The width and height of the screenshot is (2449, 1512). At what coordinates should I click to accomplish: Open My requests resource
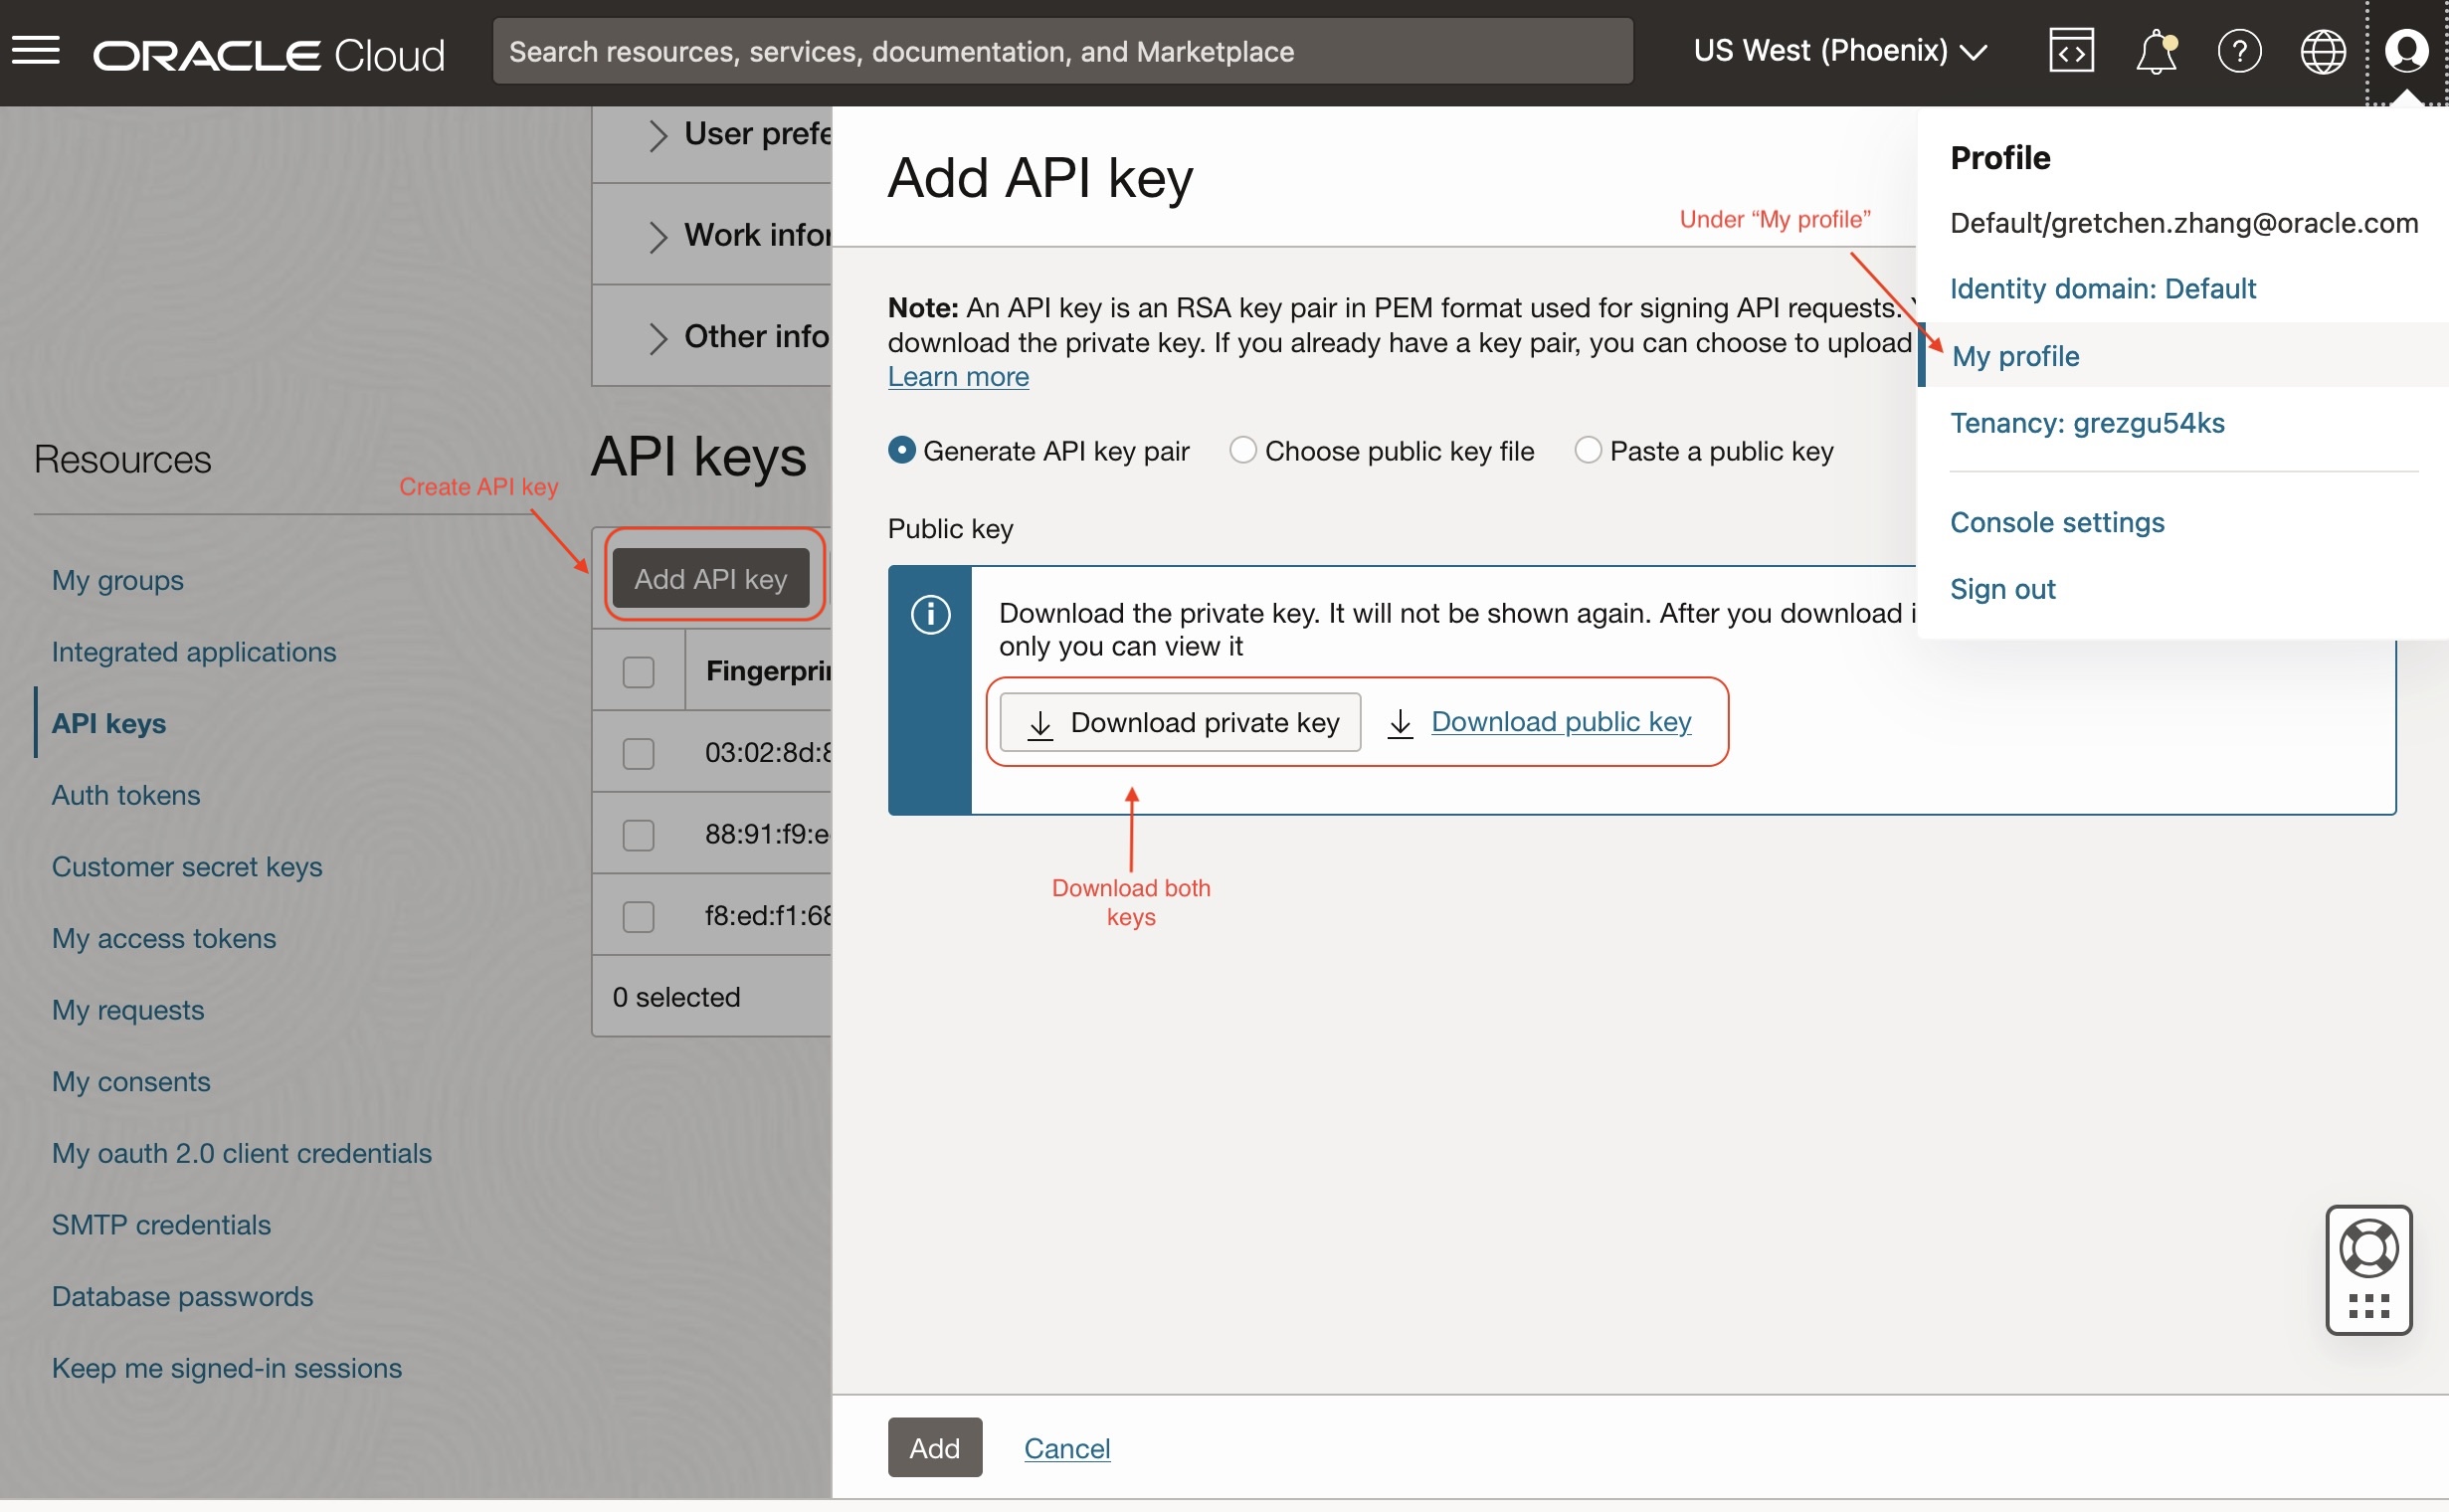click(128, 1010)
